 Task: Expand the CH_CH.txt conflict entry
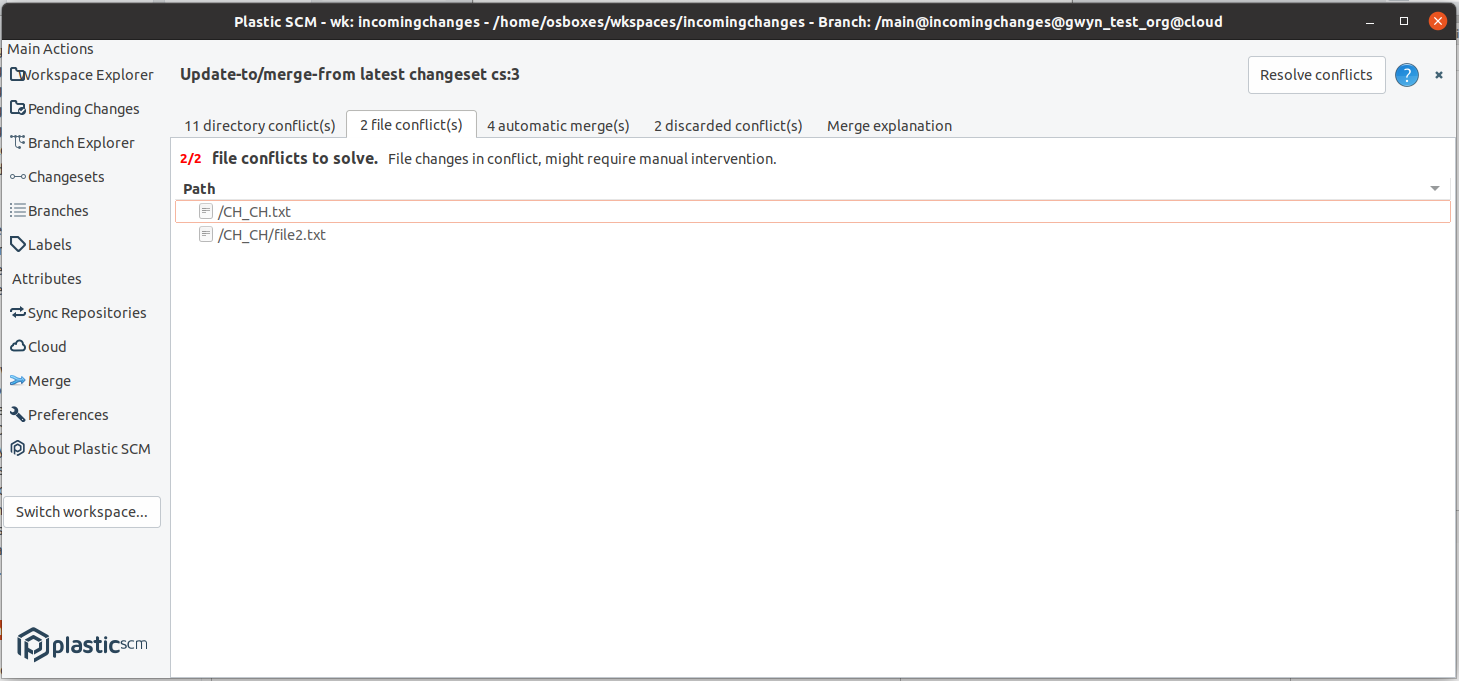pyautogui.click(x=205, y=211)
